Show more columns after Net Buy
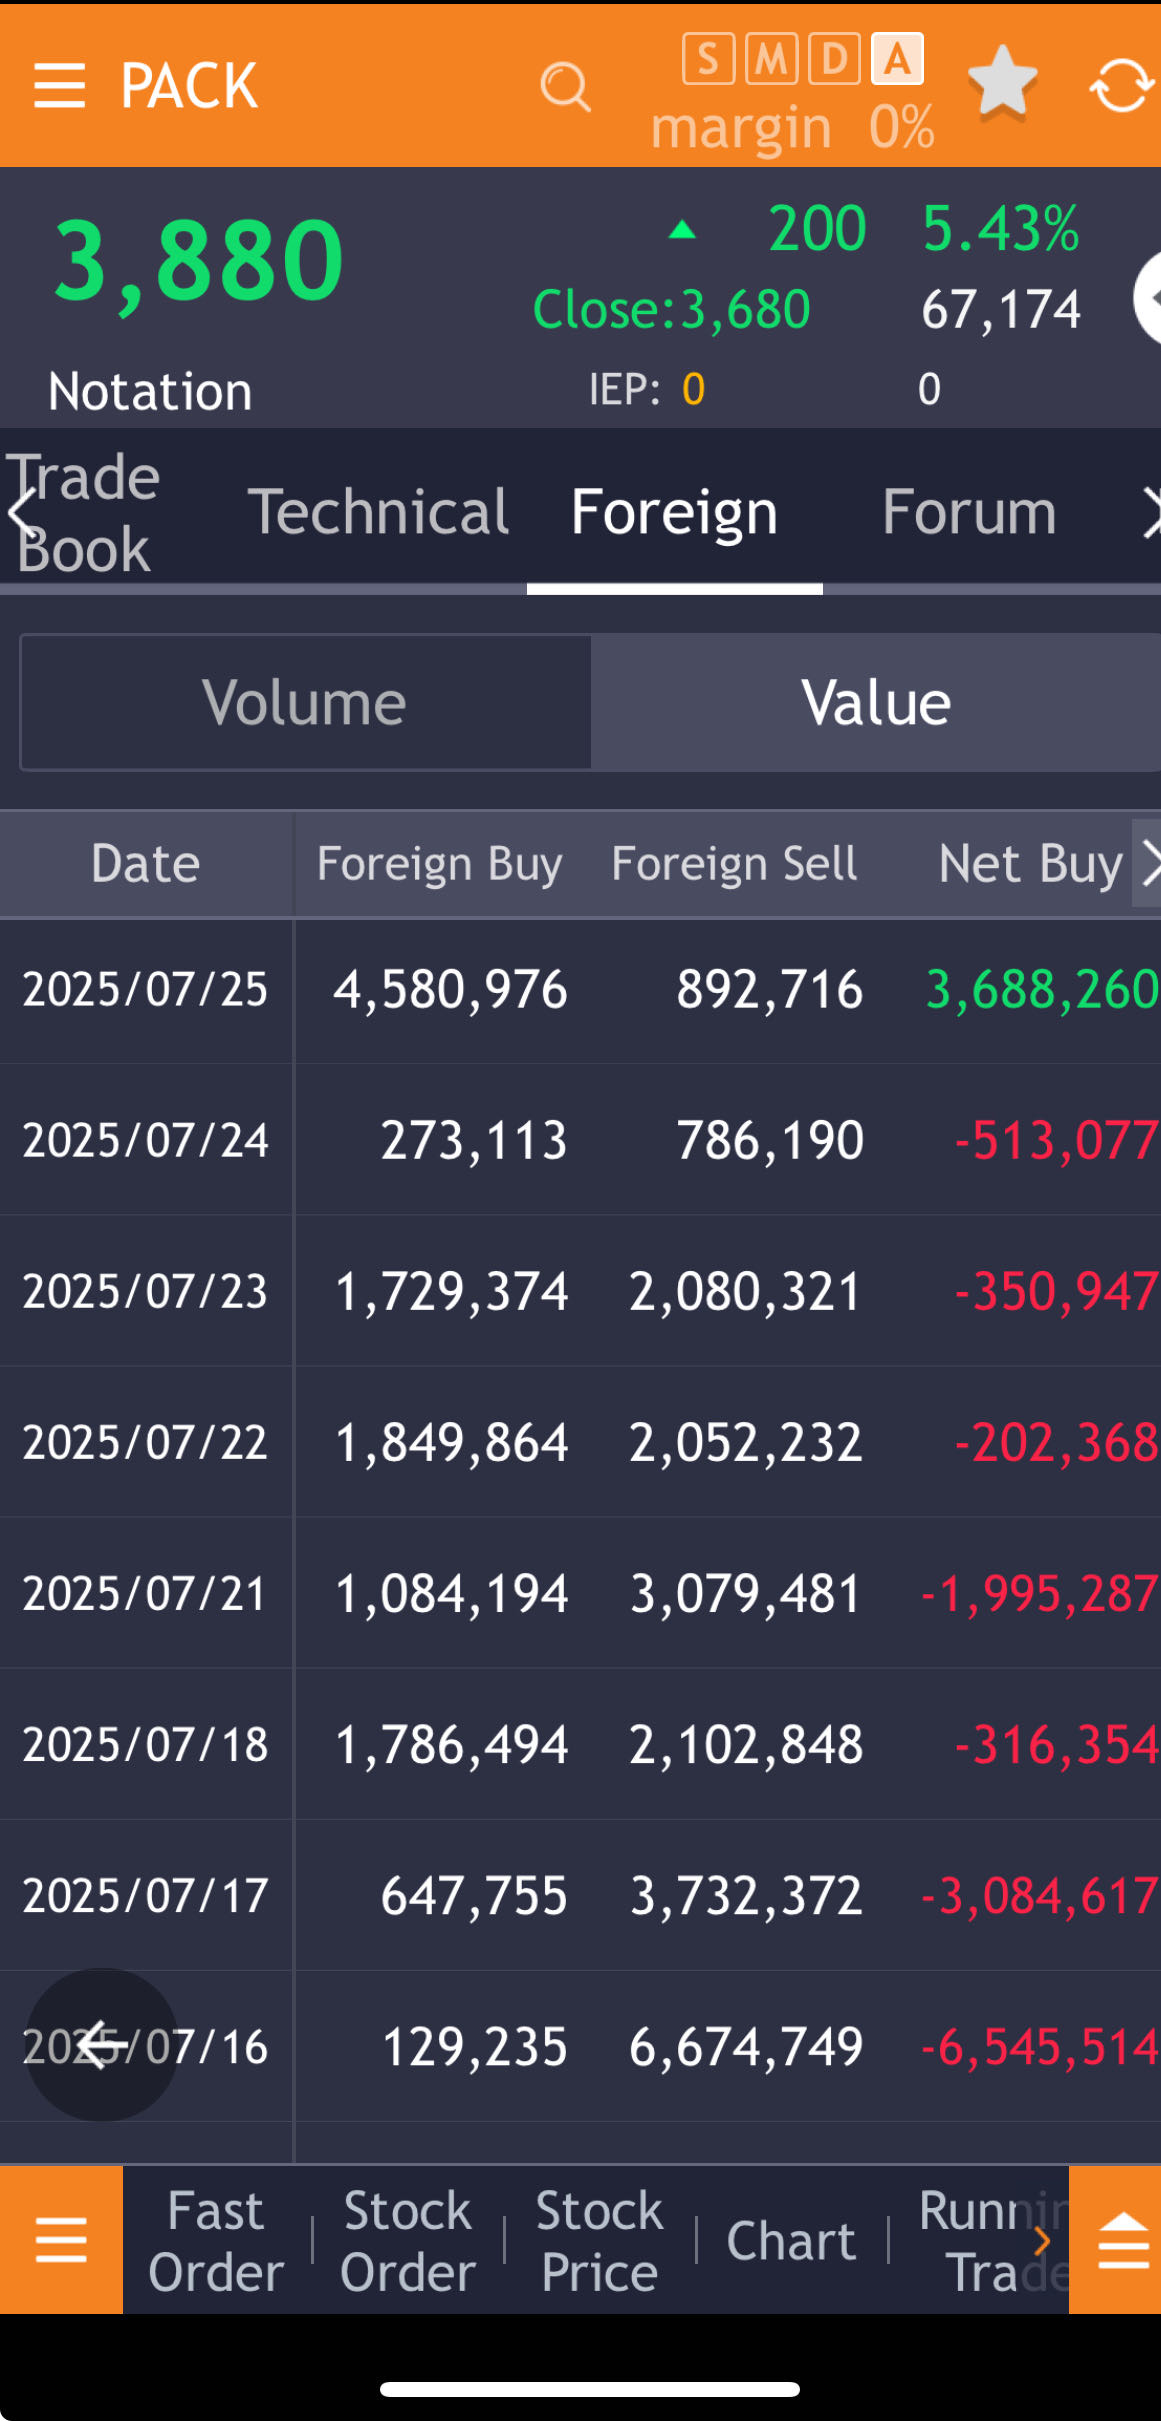Screen dimensions: 1161x2421 tap(1148, 863)
